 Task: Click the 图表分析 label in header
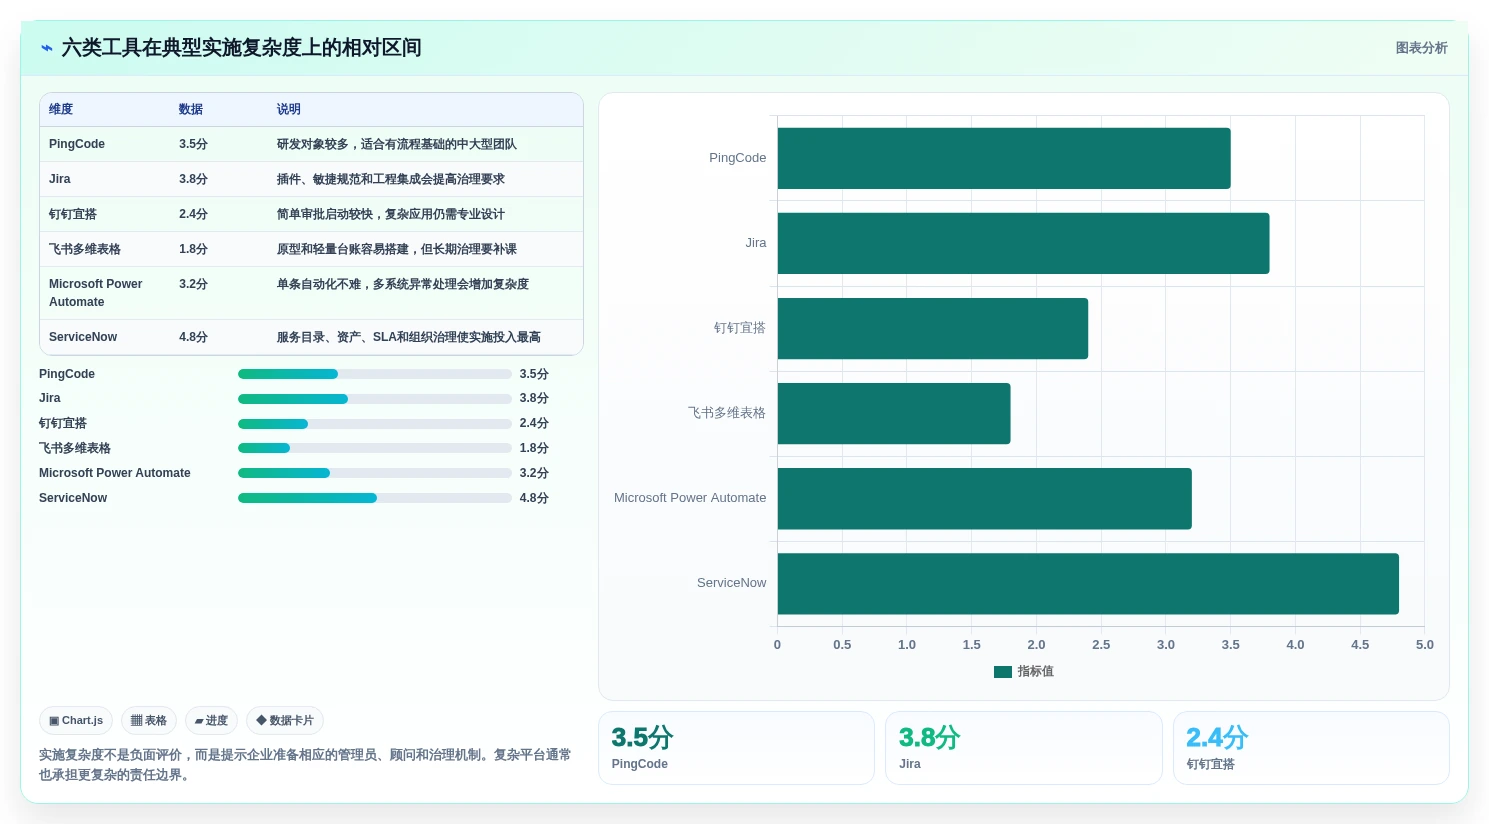(1421, 48)
